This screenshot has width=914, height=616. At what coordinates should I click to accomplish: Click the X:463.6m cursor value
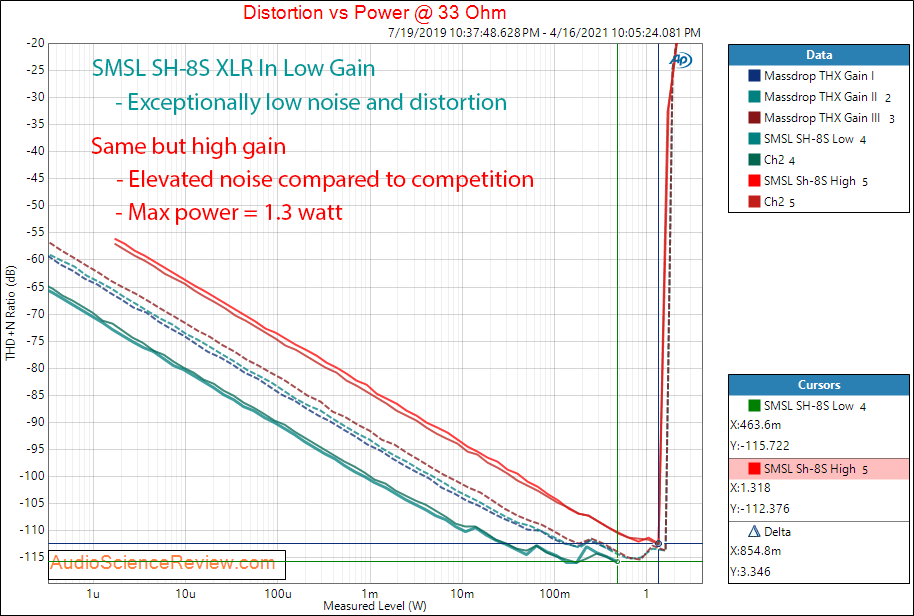click(x=756, y=425)
